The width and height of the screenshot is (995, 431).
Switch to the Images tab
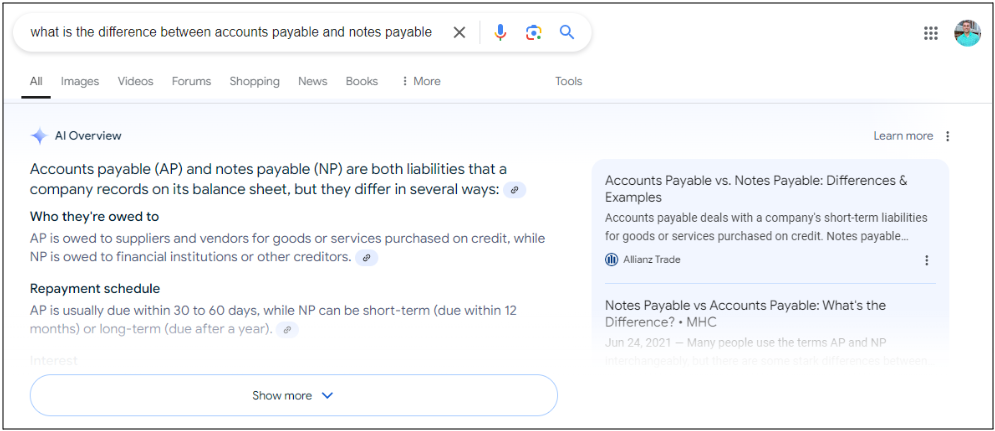(80, 81)
